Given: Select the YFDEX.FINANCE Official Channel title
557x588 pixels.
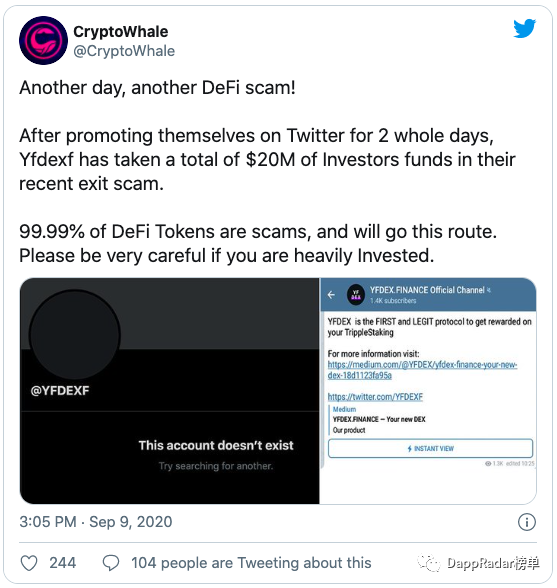Looking at the screenshot, I should click(x=427, y=290).
